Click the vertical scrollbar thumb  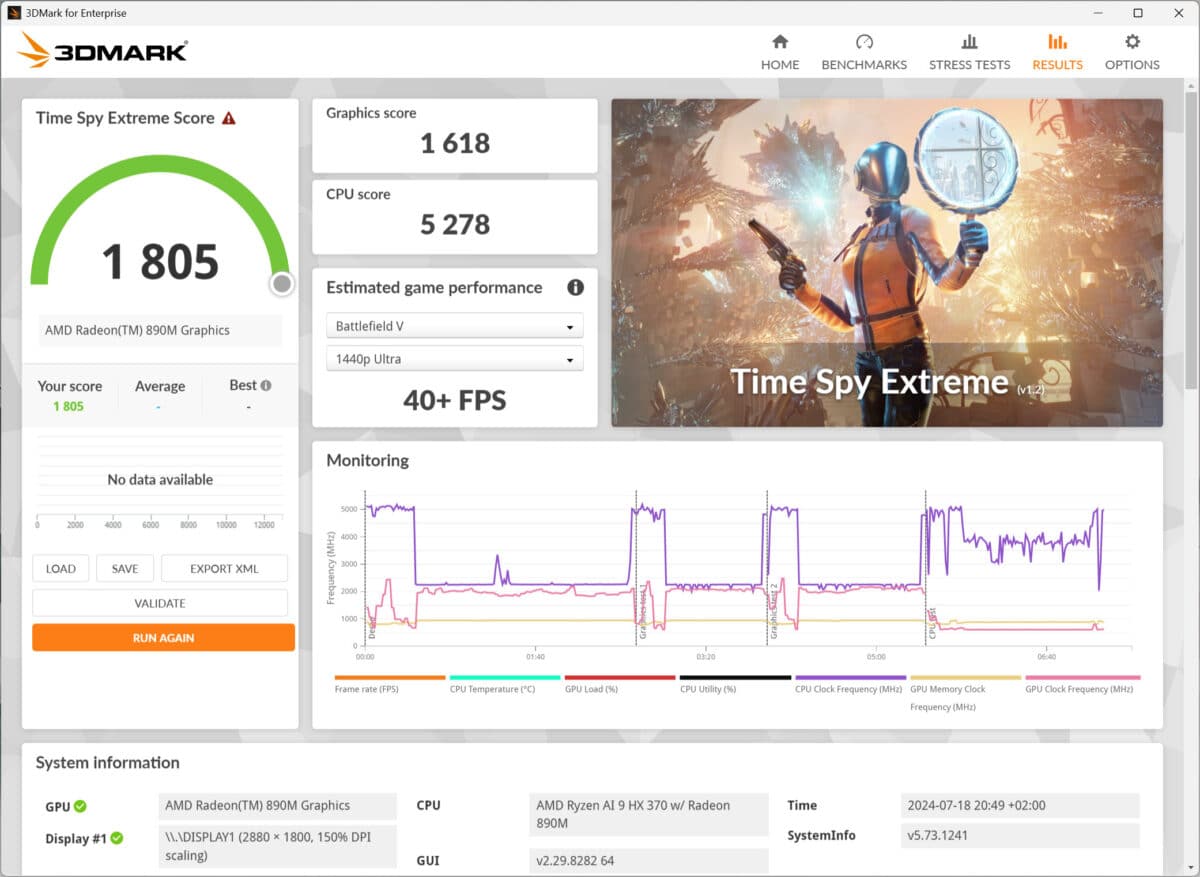(x=1191, y=240)
